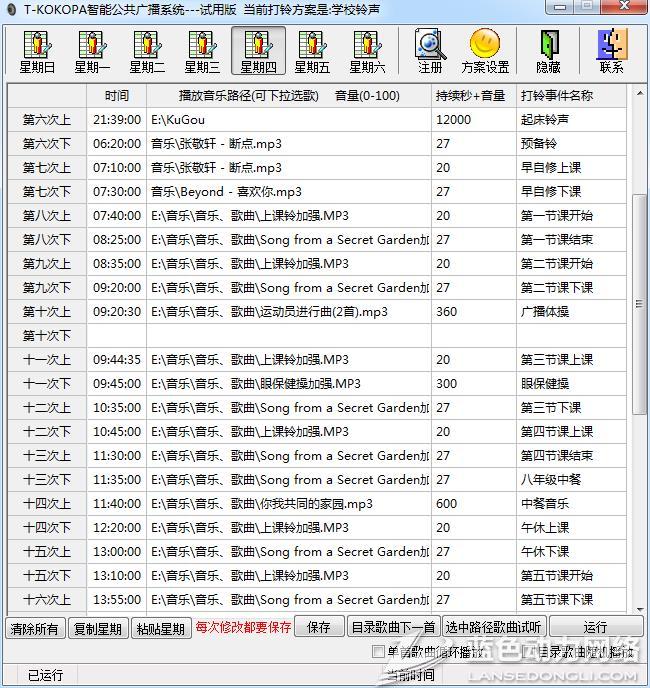Open the 星期日 (Sunday) schedule

tap(37, 51)
